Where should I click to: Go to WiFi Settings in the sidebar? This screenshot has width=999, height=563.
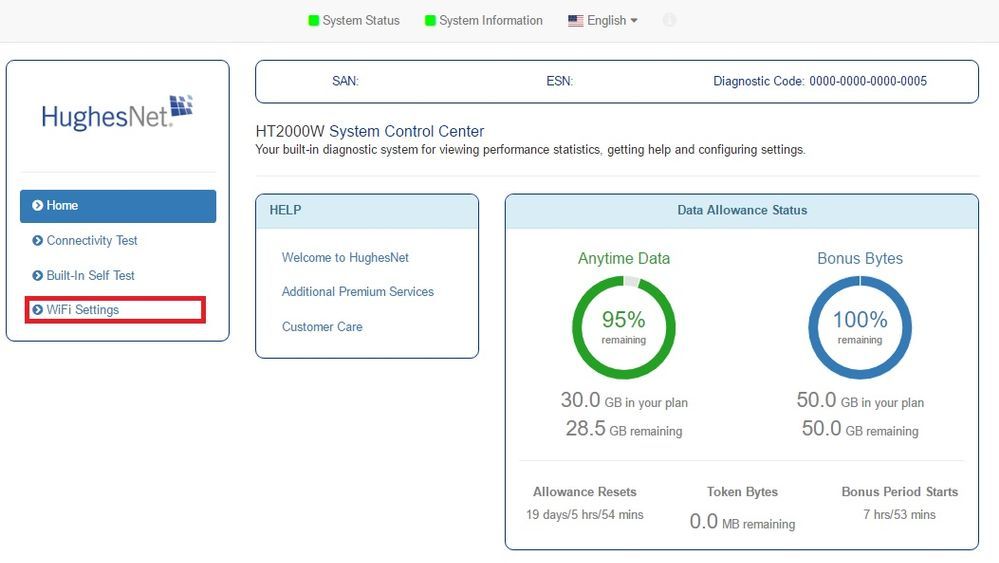tap(83, 310)
